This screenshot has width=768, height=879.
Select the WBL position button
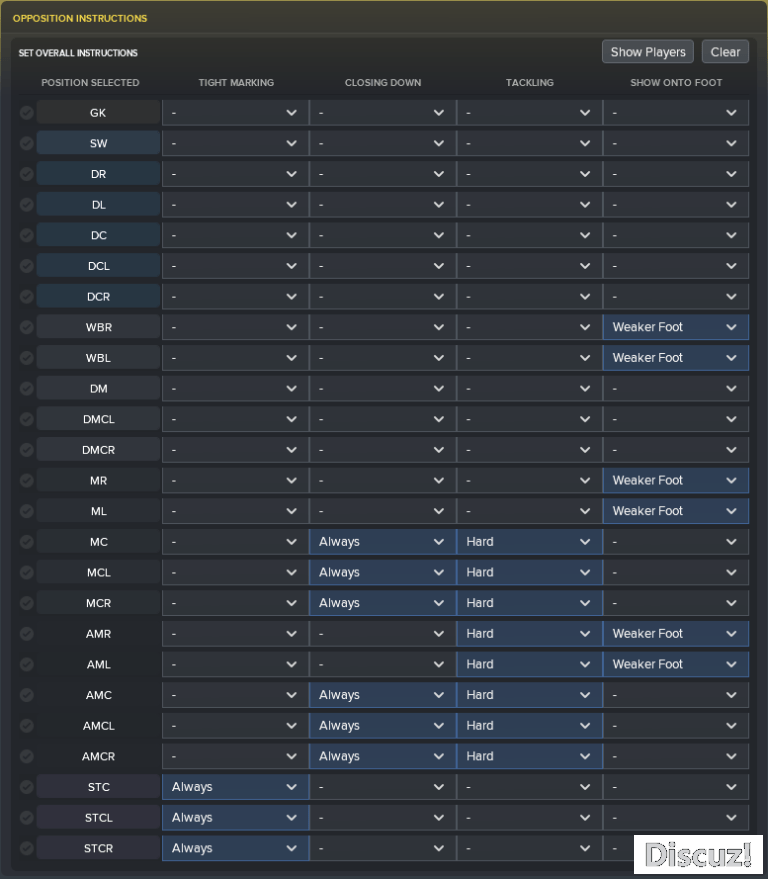pos(98,358)
